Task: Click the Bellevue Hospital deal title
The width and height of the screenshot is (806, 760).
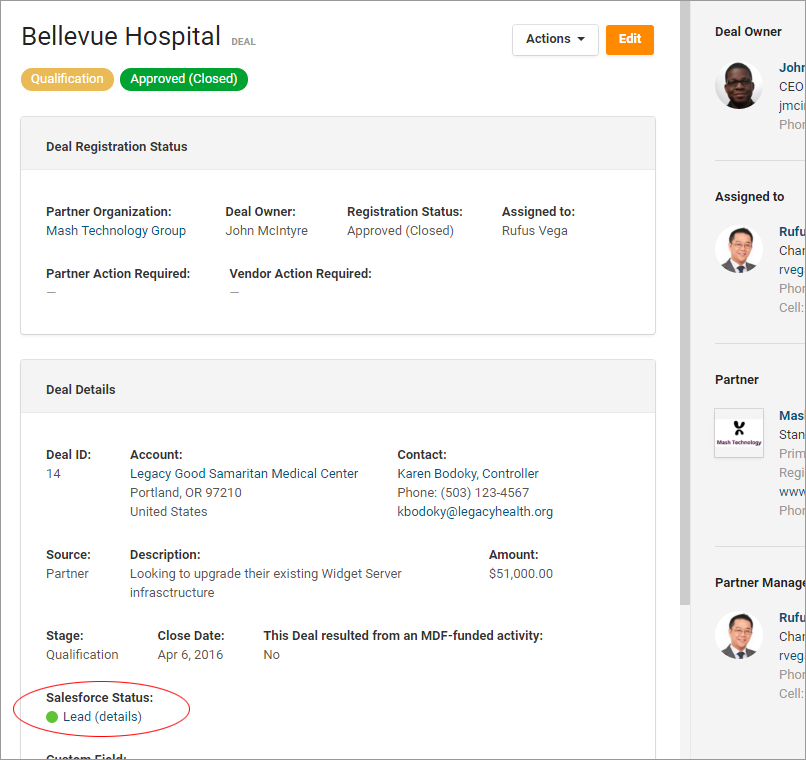Action: coord(121,36)
